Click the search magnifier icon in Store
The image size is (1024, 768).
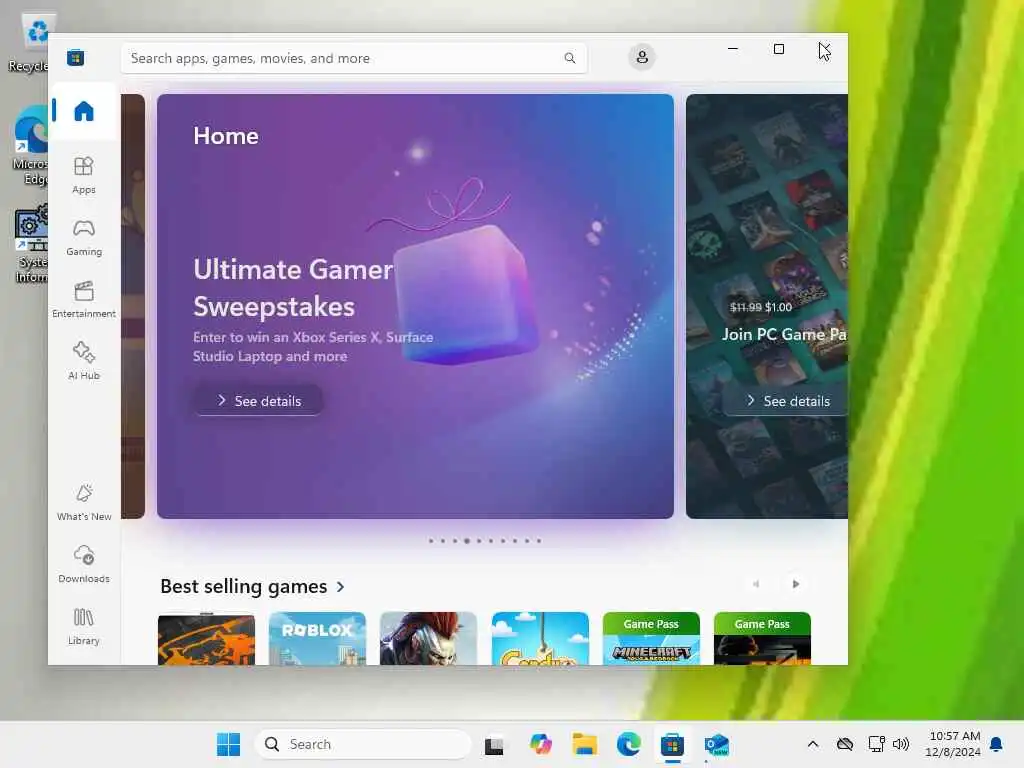click(x=569, y=58)
